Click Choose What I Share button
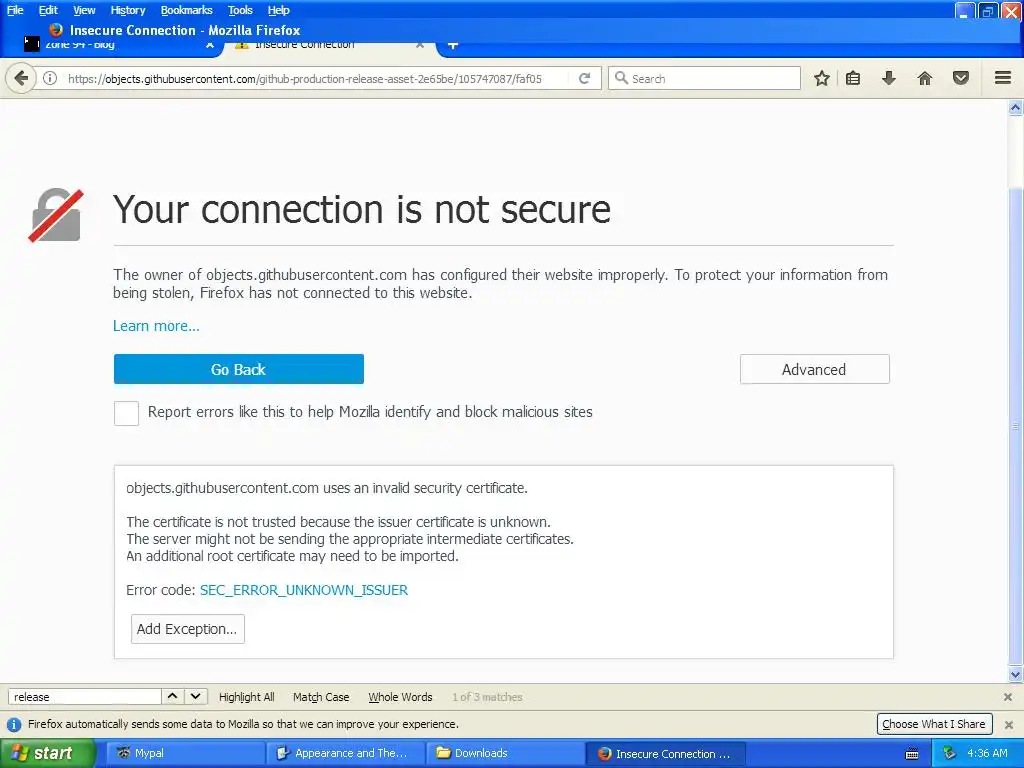The height and width of the screenshot is (768, 1024). (934, 724)
